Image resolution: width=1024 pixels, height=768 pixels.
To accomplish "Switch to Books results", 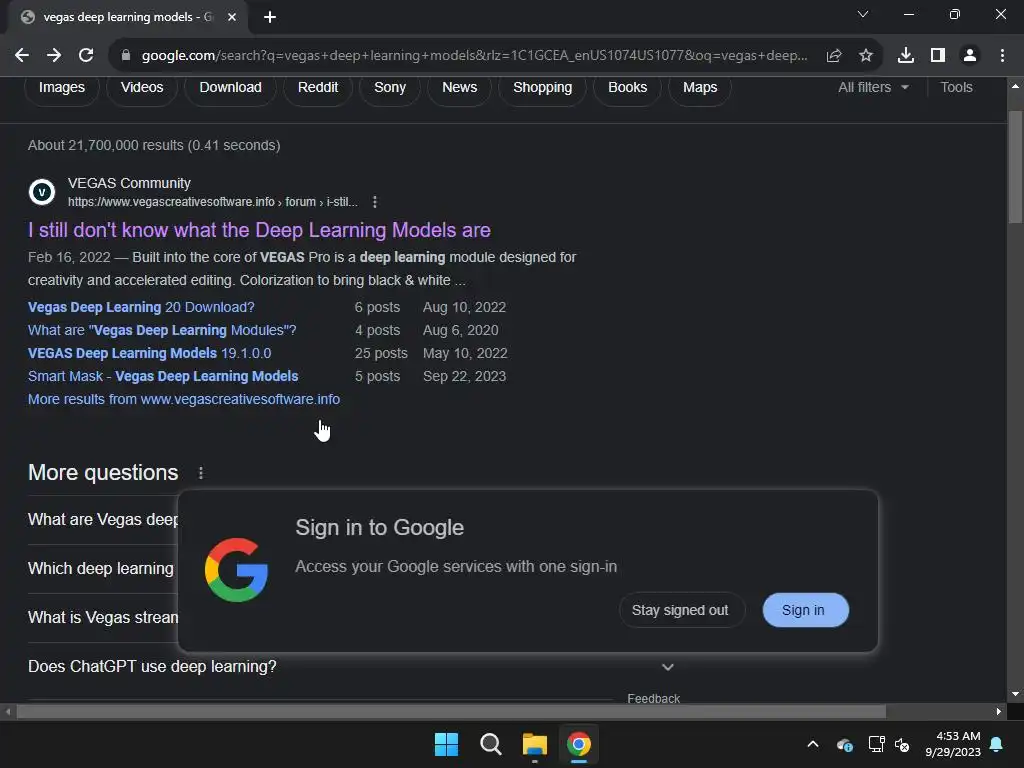I will point(628,88).
